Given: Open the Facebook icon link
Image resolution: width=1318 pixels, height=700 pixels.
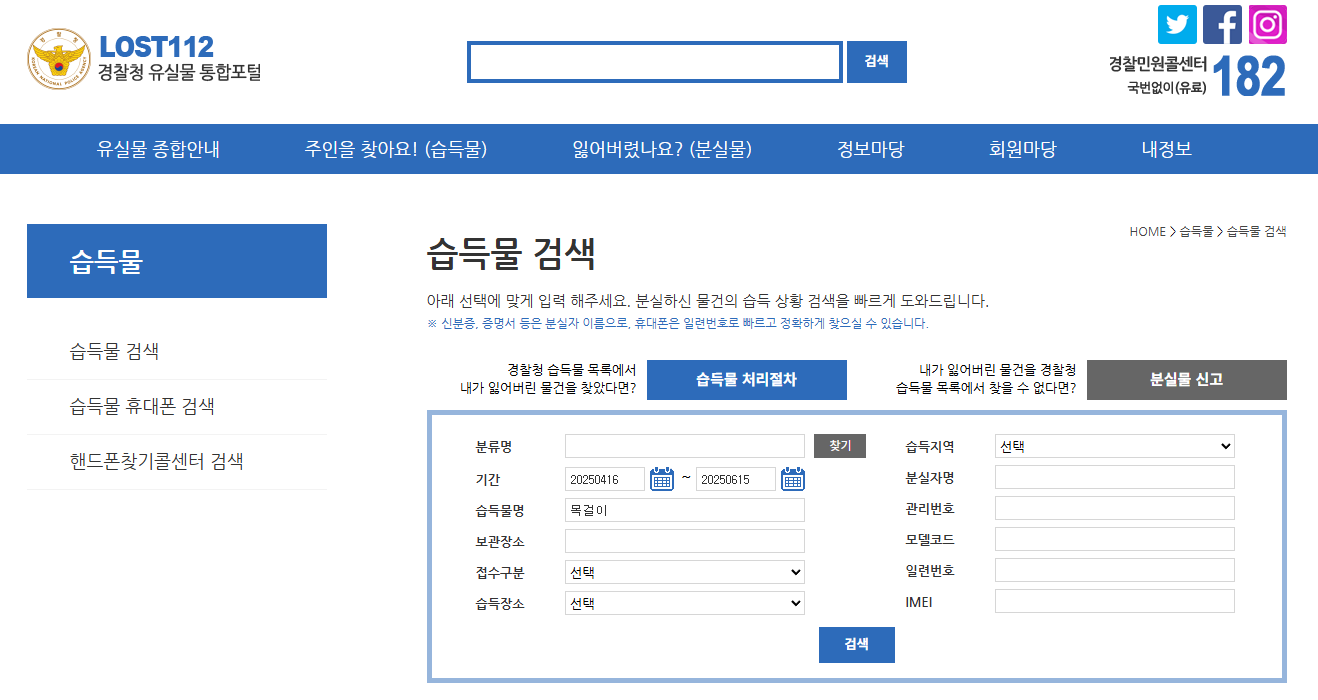Looking at the screenshot, I should 1222,25.
